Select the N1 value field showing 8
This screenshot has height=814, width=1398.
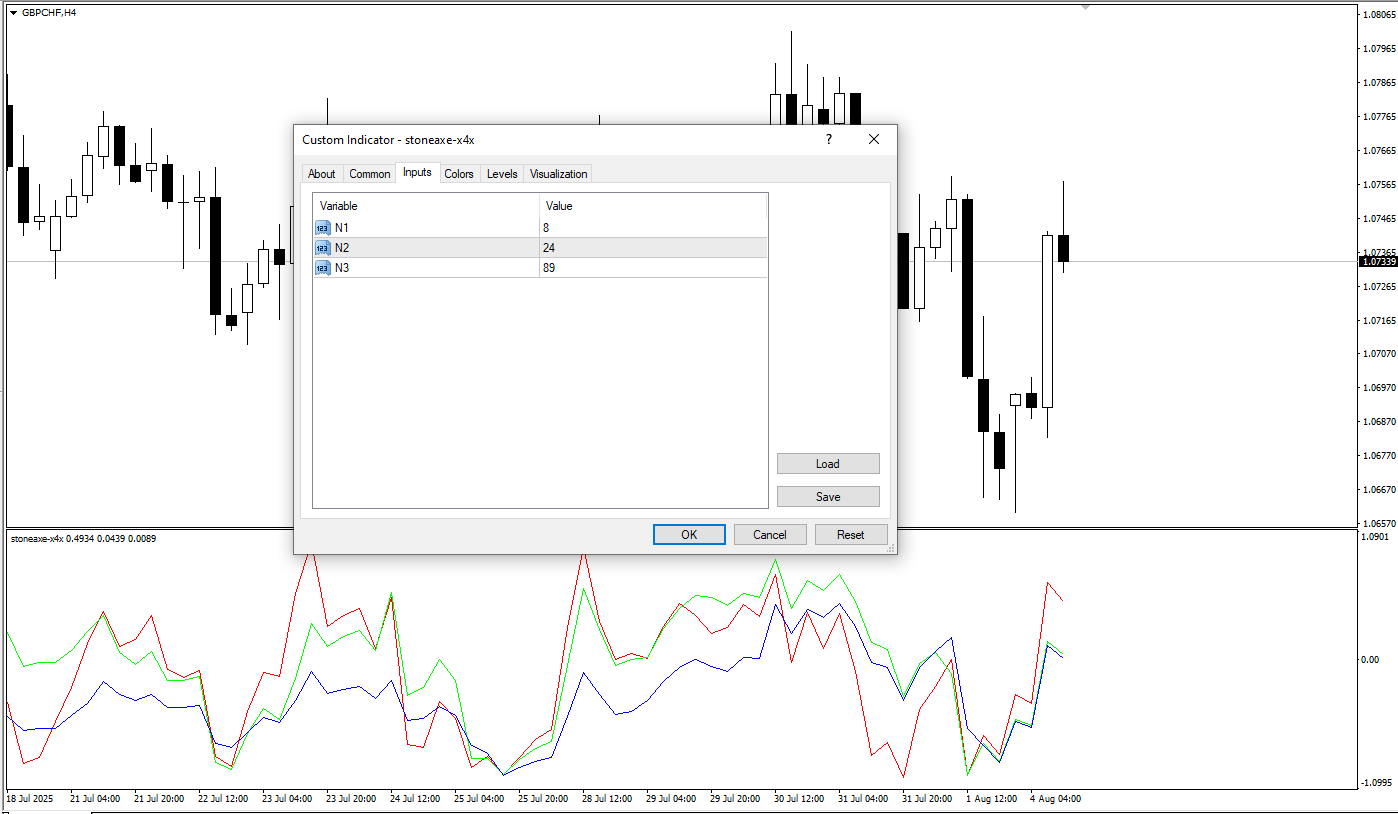tap(652, 228)
